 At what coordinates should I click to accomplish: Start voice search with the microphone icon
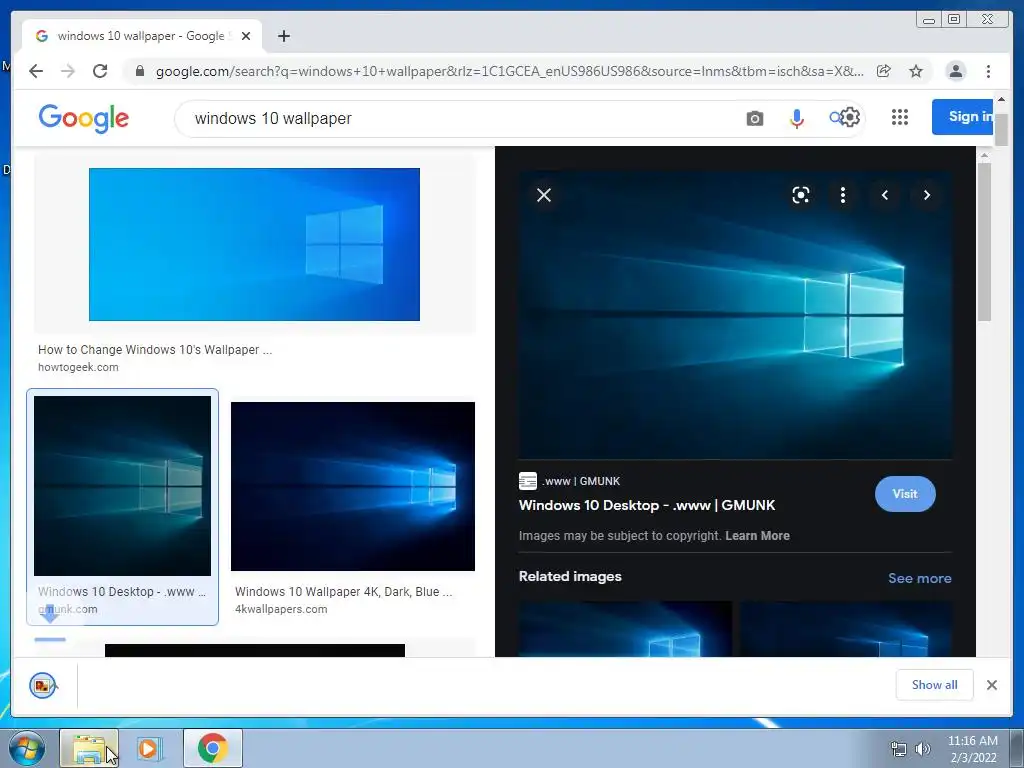pyautogui.click(x=797, y=118)
